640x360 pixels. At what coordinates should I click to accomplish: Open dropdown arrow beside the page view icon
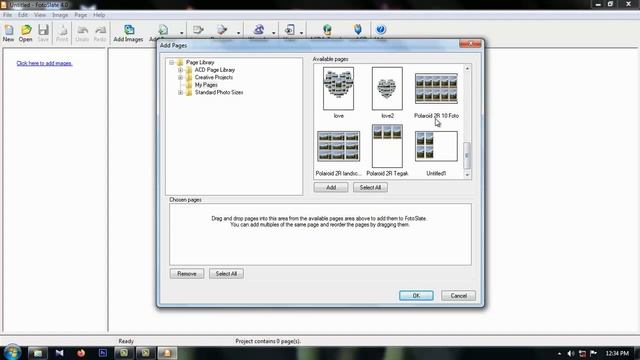(301, 33)
